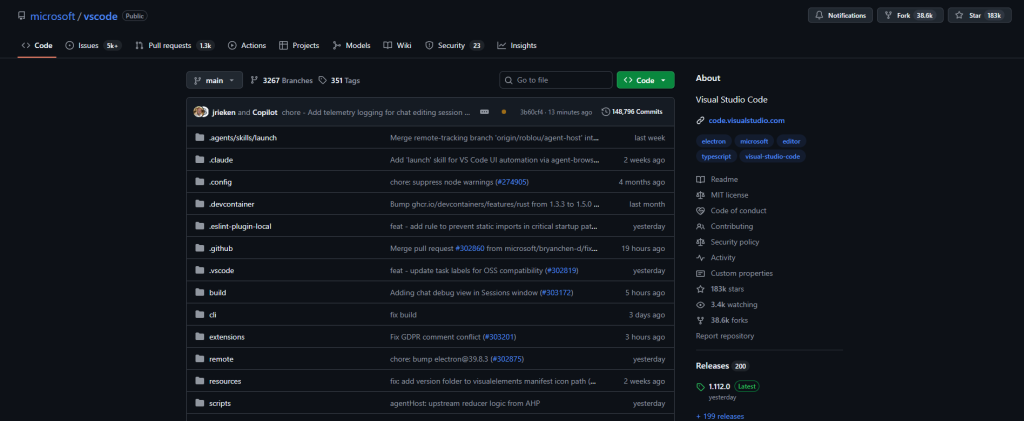Image resolution: width=1024 pixels, height=421 pixels.
Task: Click folder icon for resources
Action: coord(200,381)
